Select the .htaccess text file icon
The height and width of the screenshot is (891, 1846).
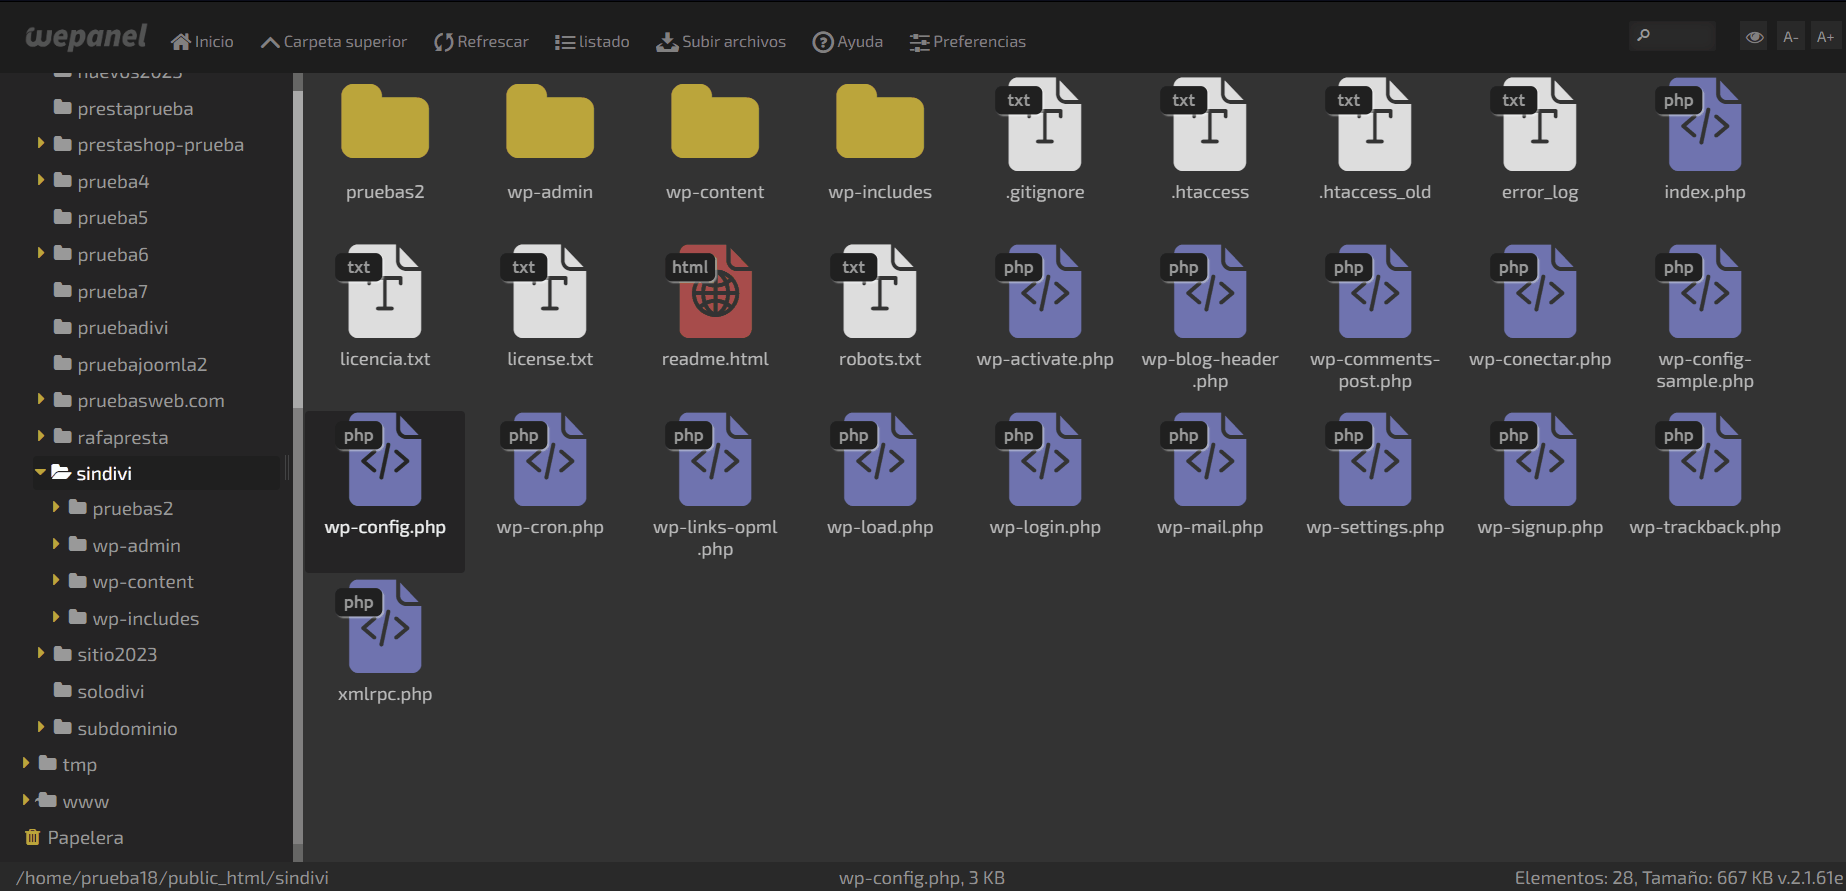(x=1210, y=126)
